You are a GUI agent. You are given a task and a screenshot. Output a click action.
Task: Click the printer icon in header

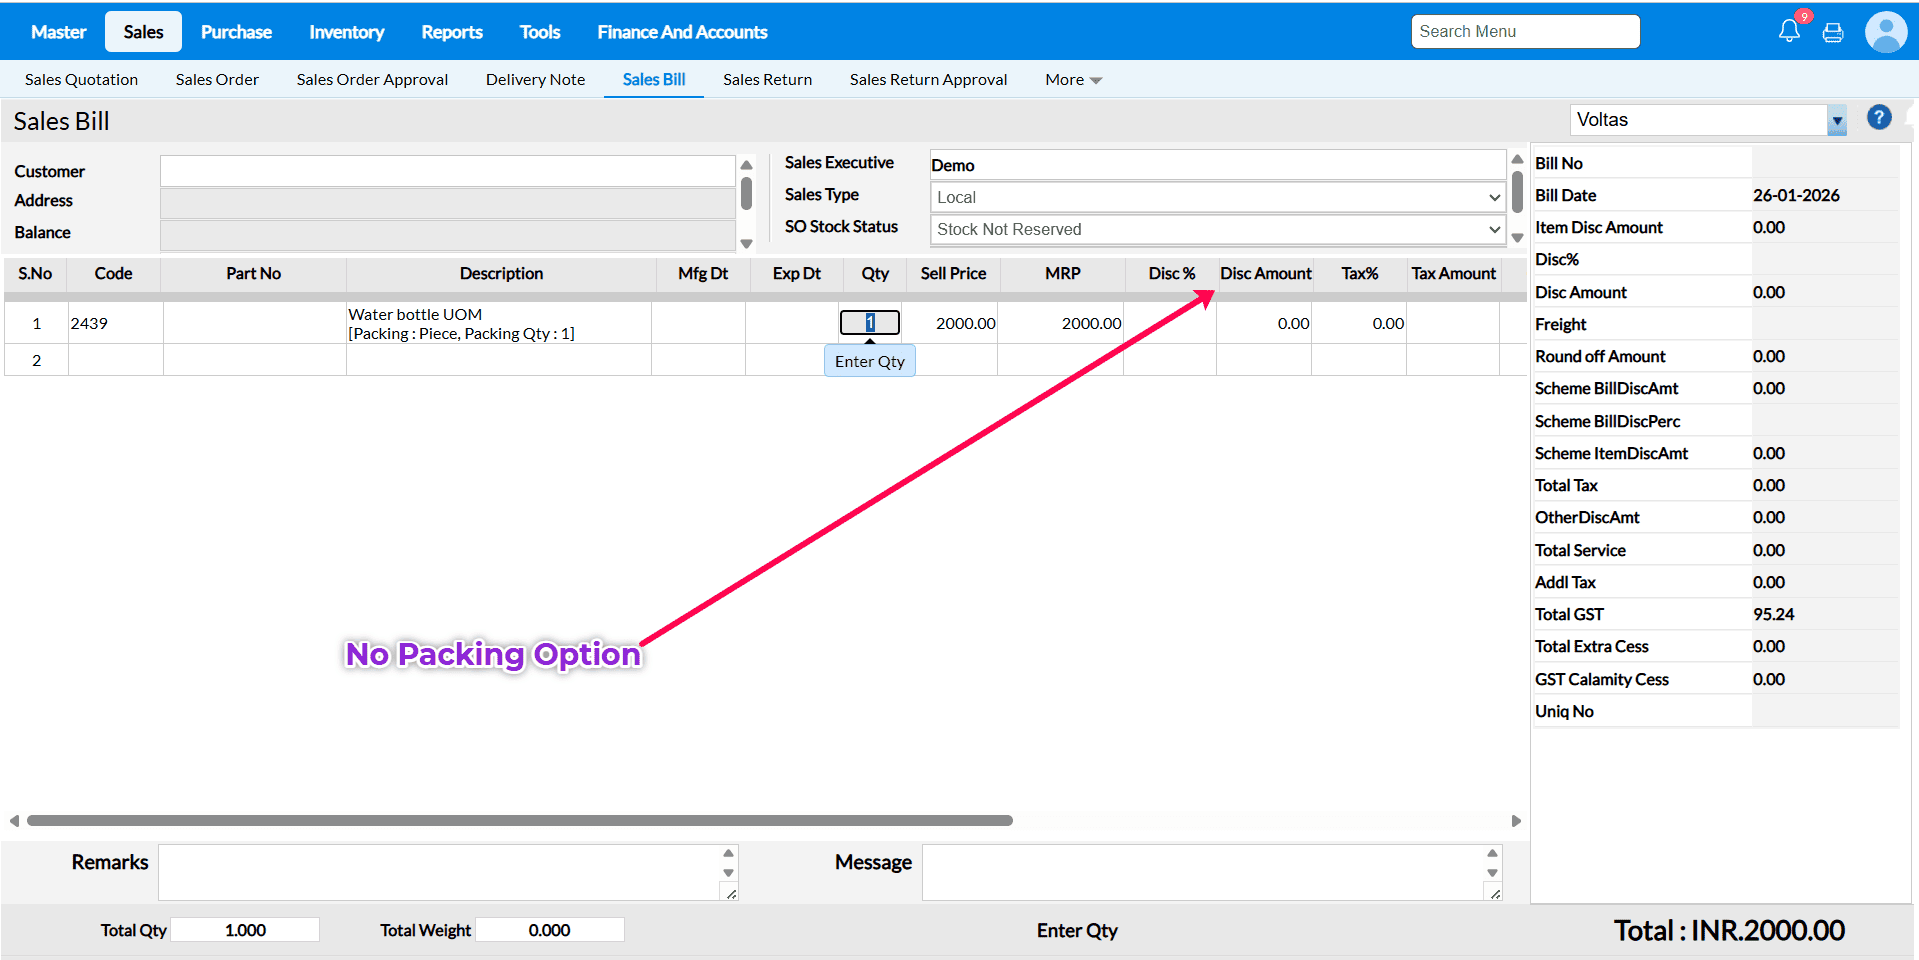[x=1833, y=33]
